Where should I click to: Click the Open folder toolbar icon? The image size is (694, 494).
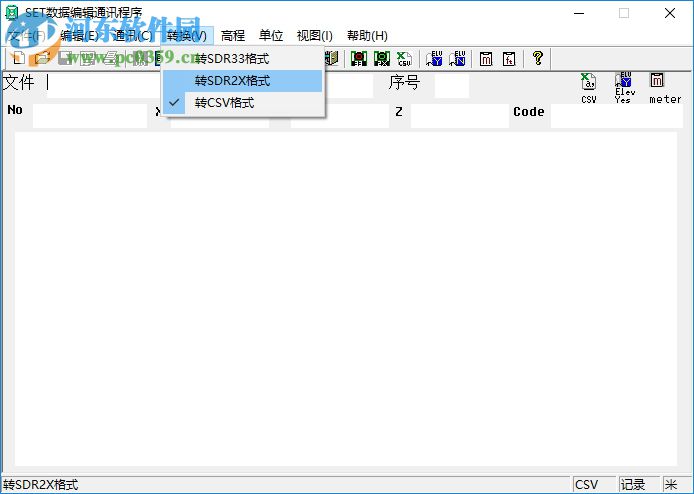click(42, 58)
